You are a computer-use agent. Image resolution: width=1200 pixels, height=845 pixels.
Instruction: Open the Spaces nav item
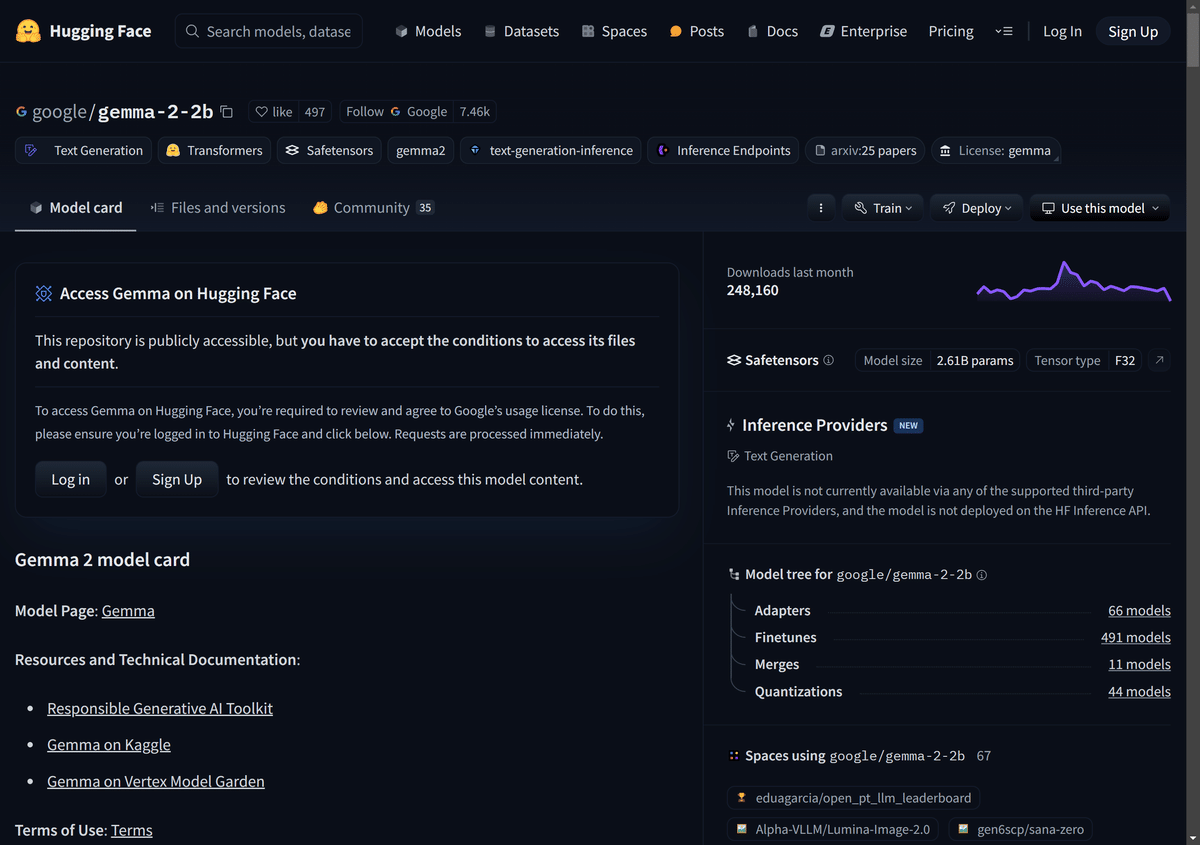[x=614, y=31]
